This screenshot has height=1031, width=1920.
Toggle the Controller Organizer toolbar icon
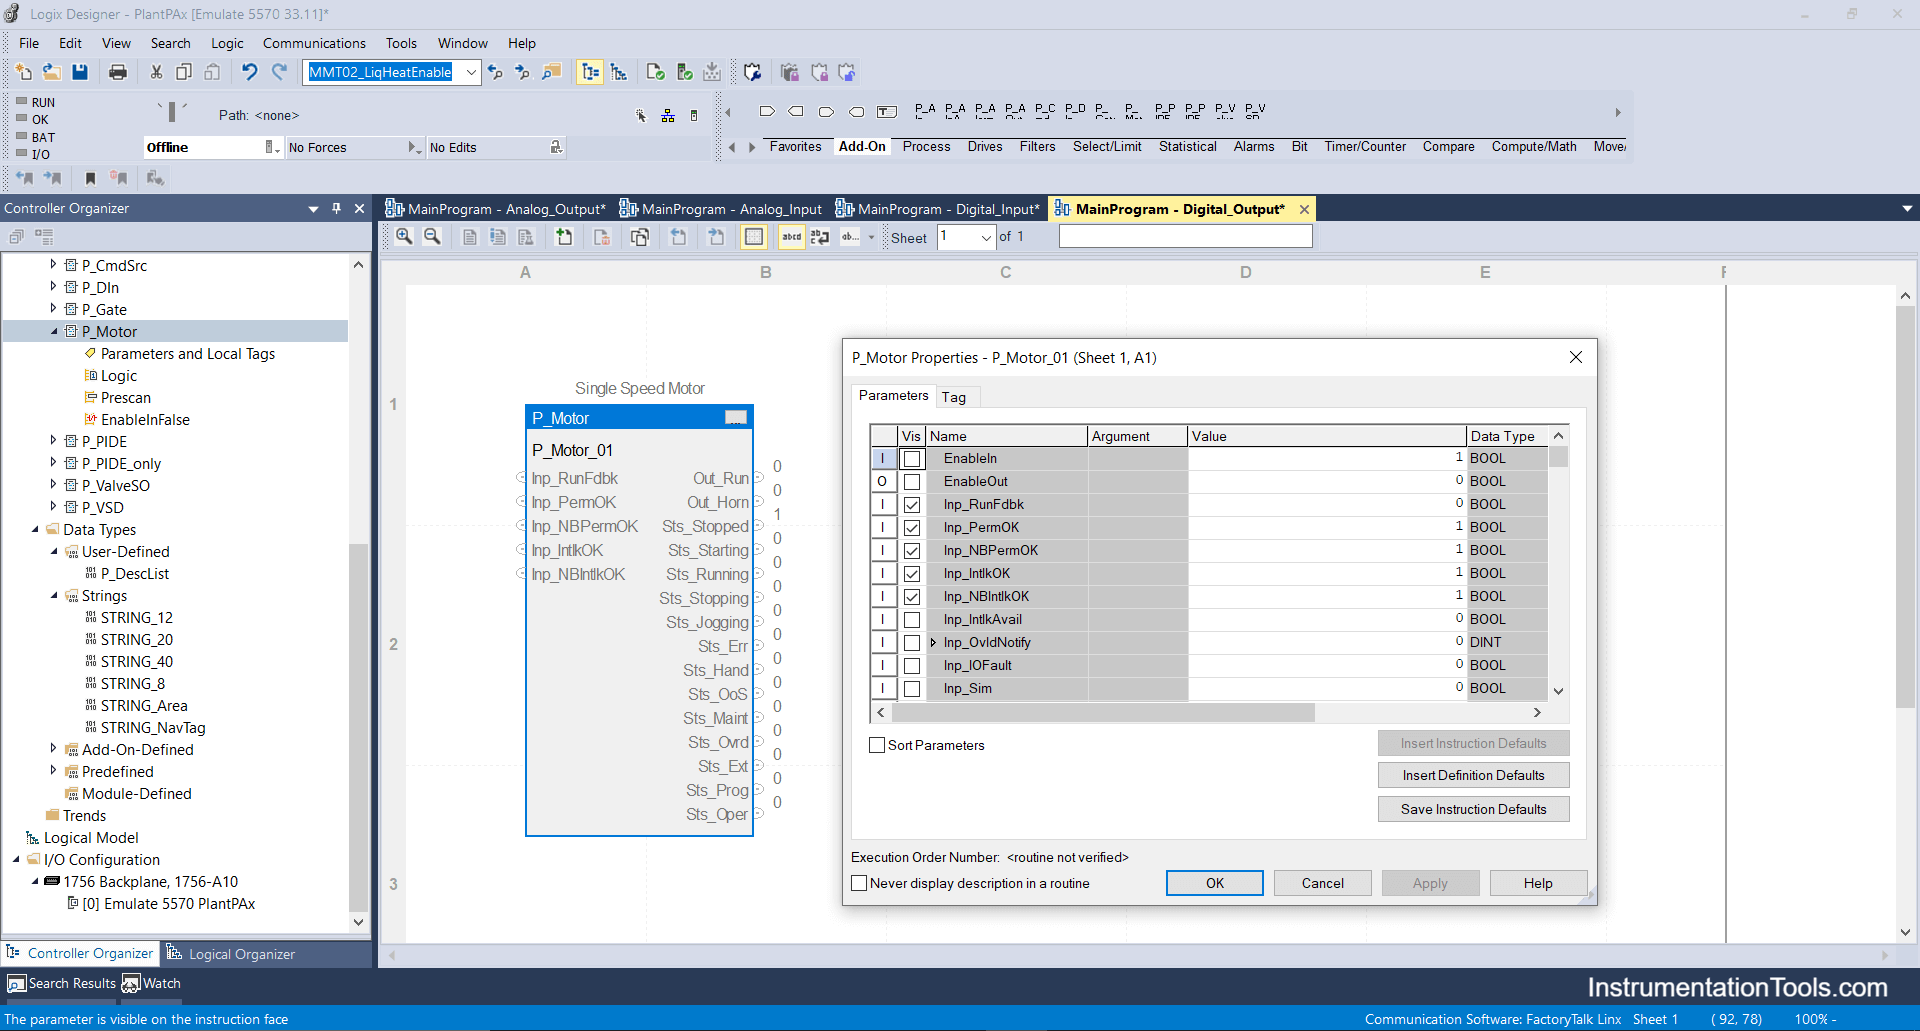tap(590, 72)
